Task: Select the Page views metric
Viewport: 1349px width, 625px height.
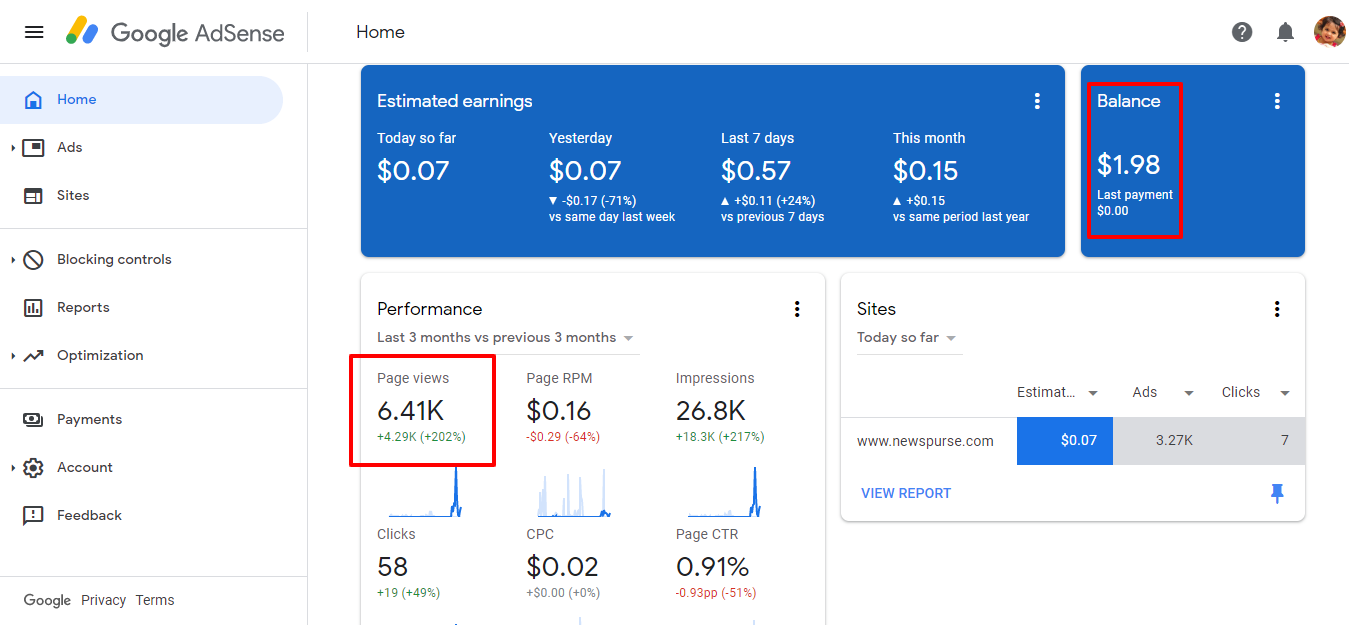Action: point(422,410)
